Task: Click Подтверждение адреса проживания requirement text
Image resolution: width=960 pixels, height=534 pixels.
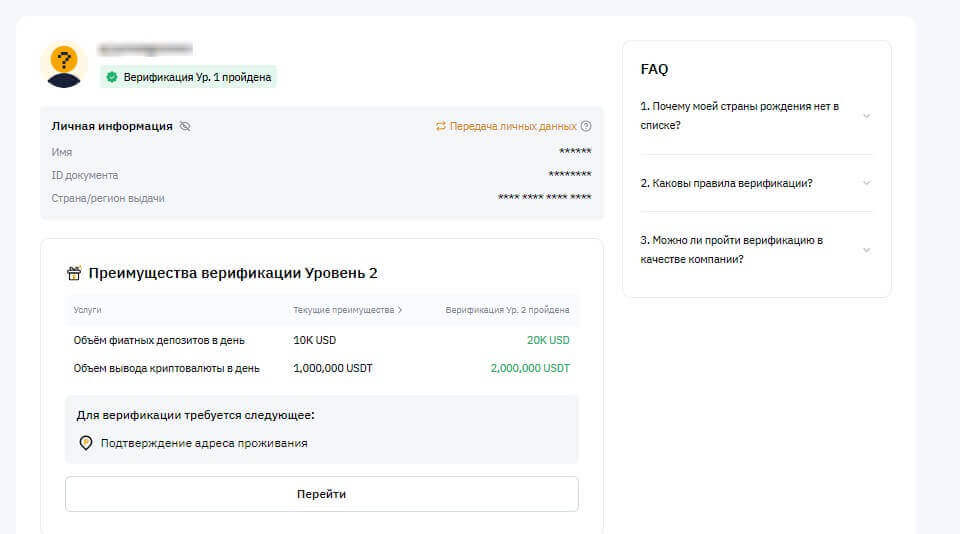Action: pyautogui.click(x=204, y=443)
